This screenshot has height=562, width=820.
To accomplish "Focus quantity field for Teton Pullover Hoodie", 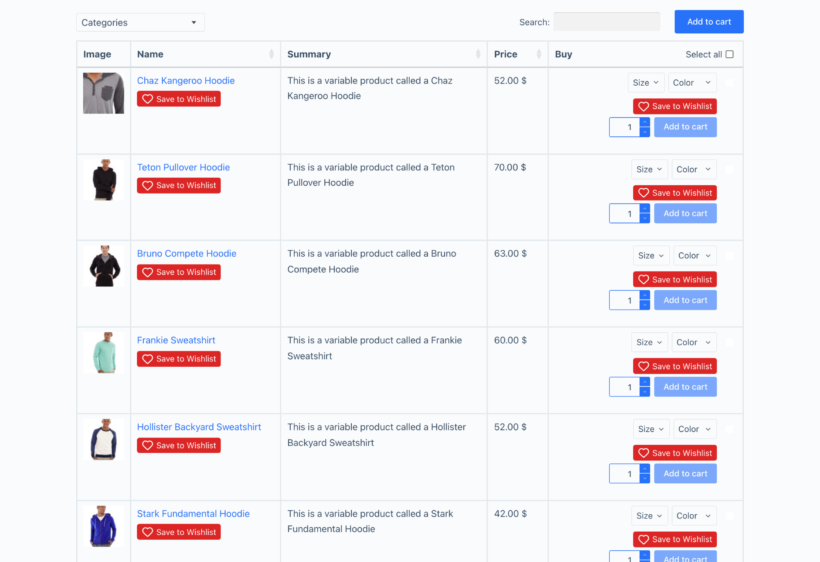I will pos(624,214).
